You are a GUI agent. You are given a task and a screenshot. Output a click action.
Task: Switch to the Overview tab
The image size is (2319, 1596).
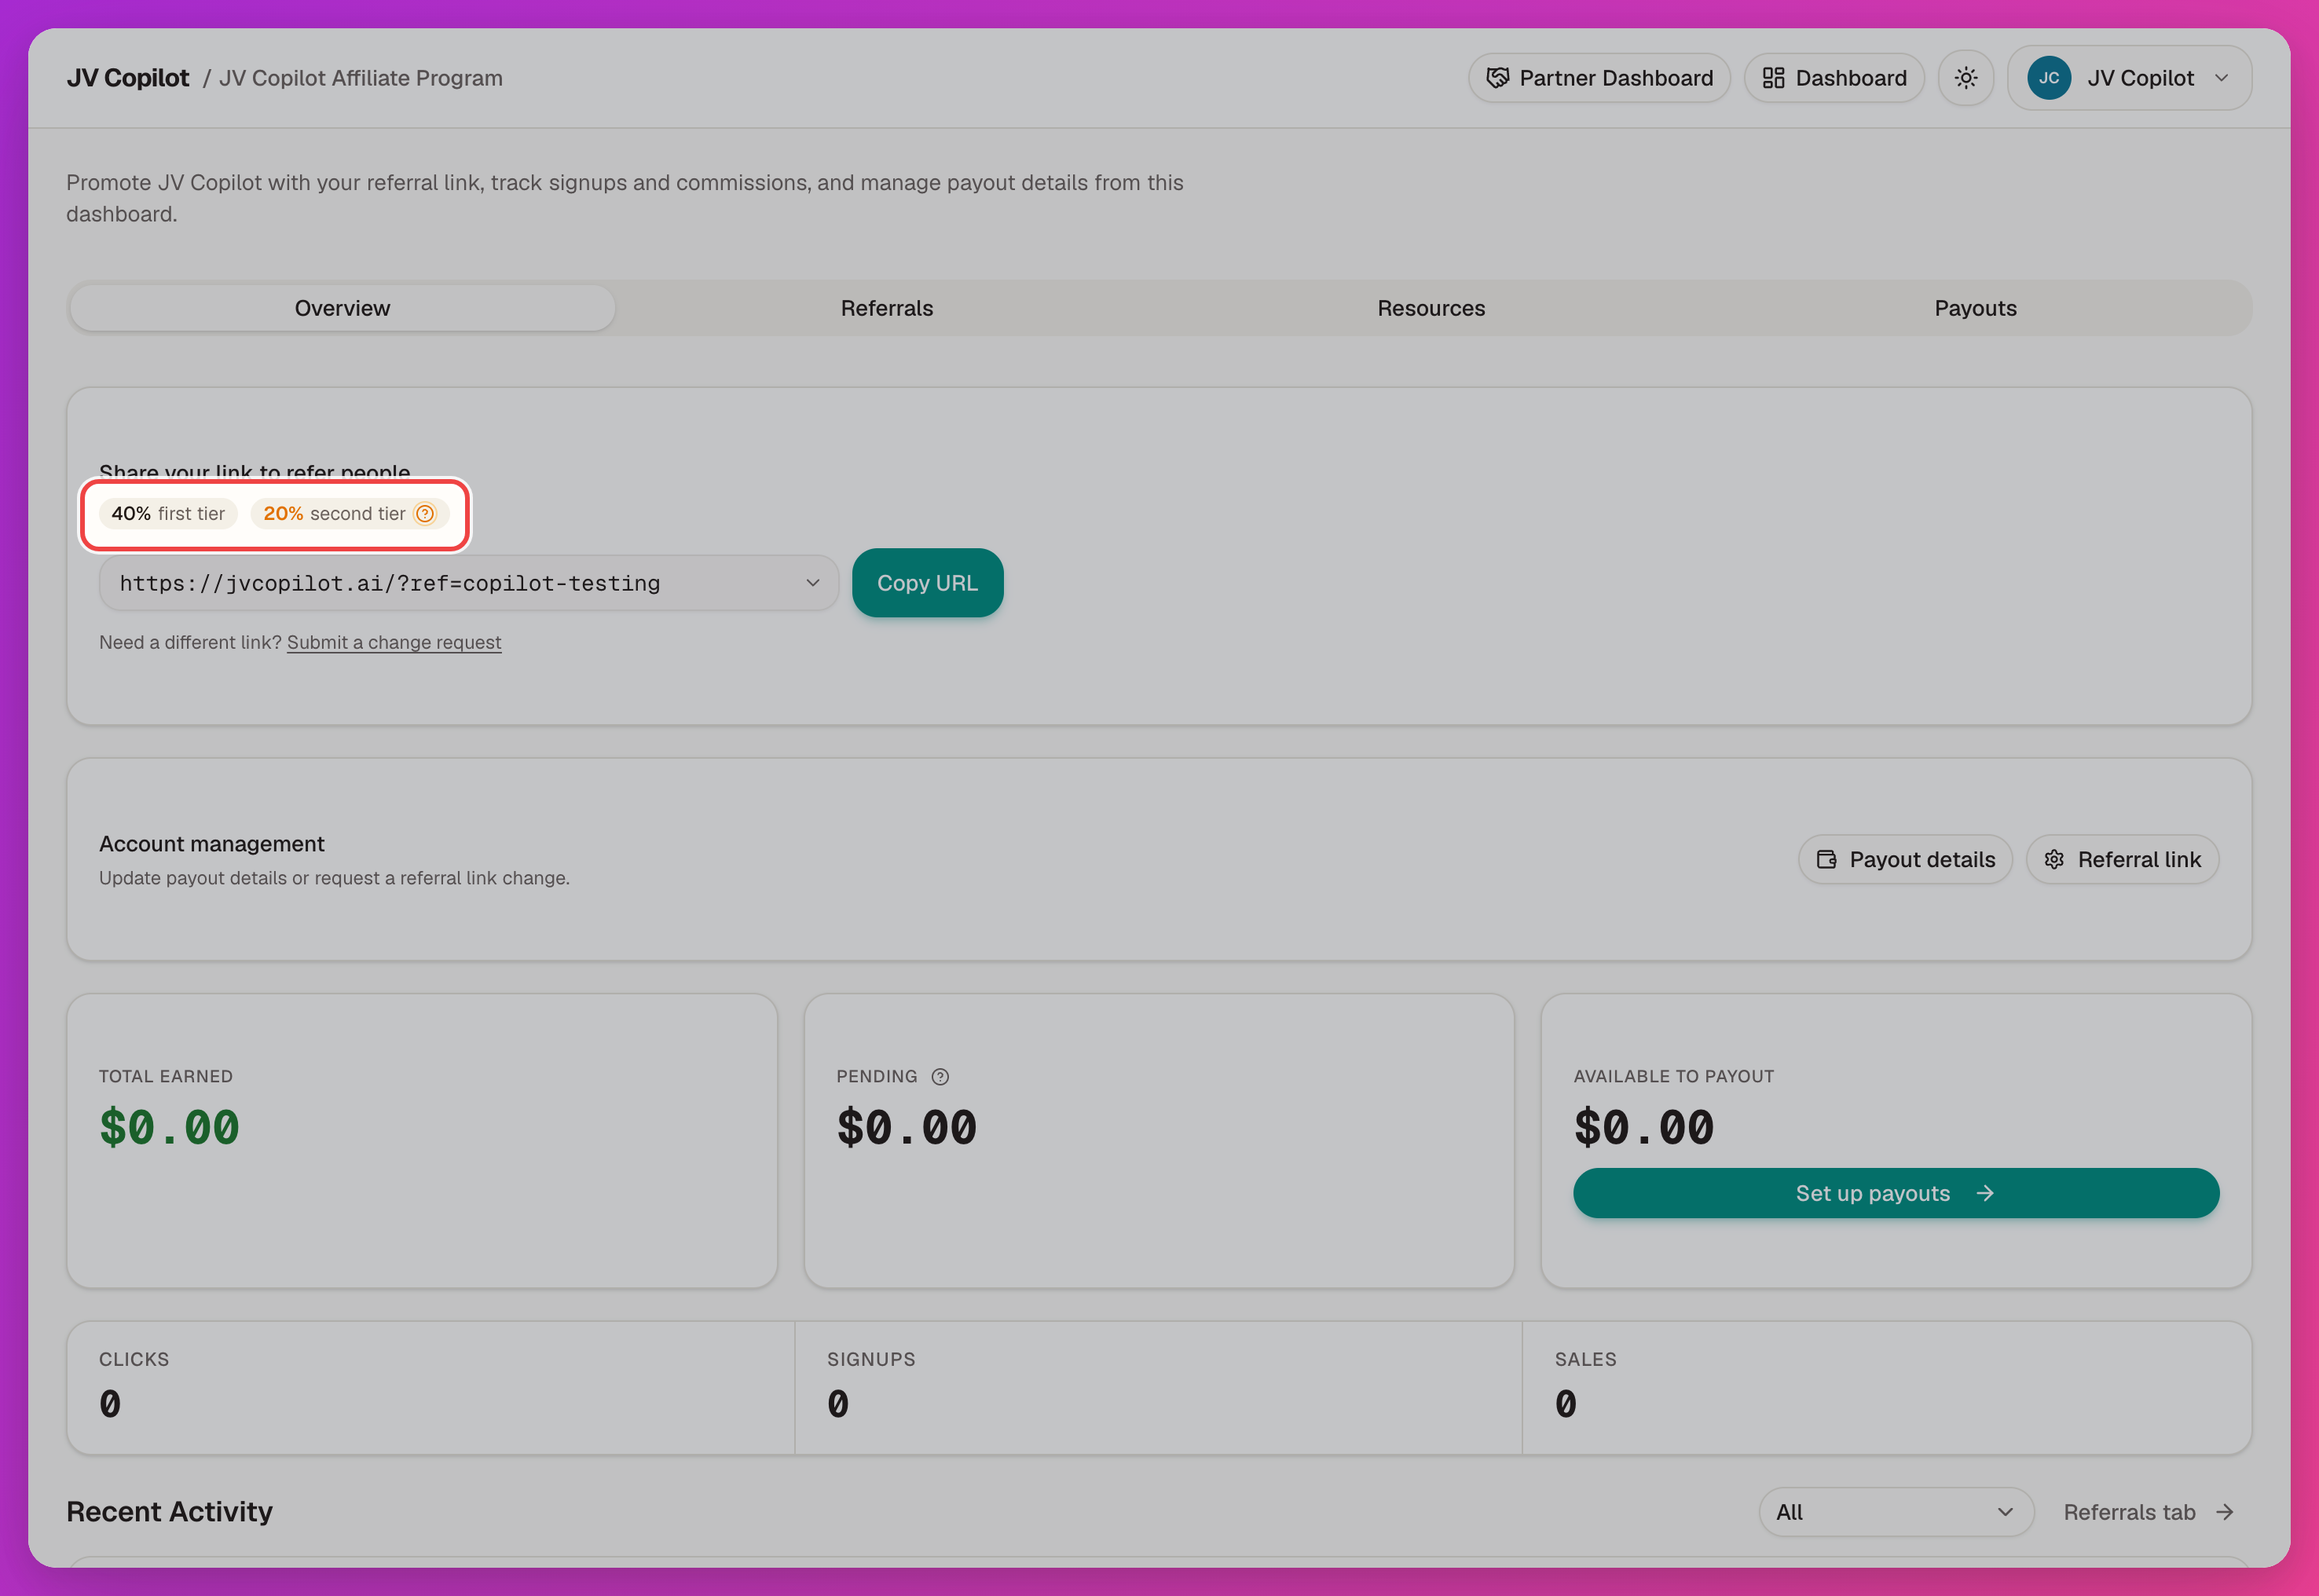tap(342, 308)
